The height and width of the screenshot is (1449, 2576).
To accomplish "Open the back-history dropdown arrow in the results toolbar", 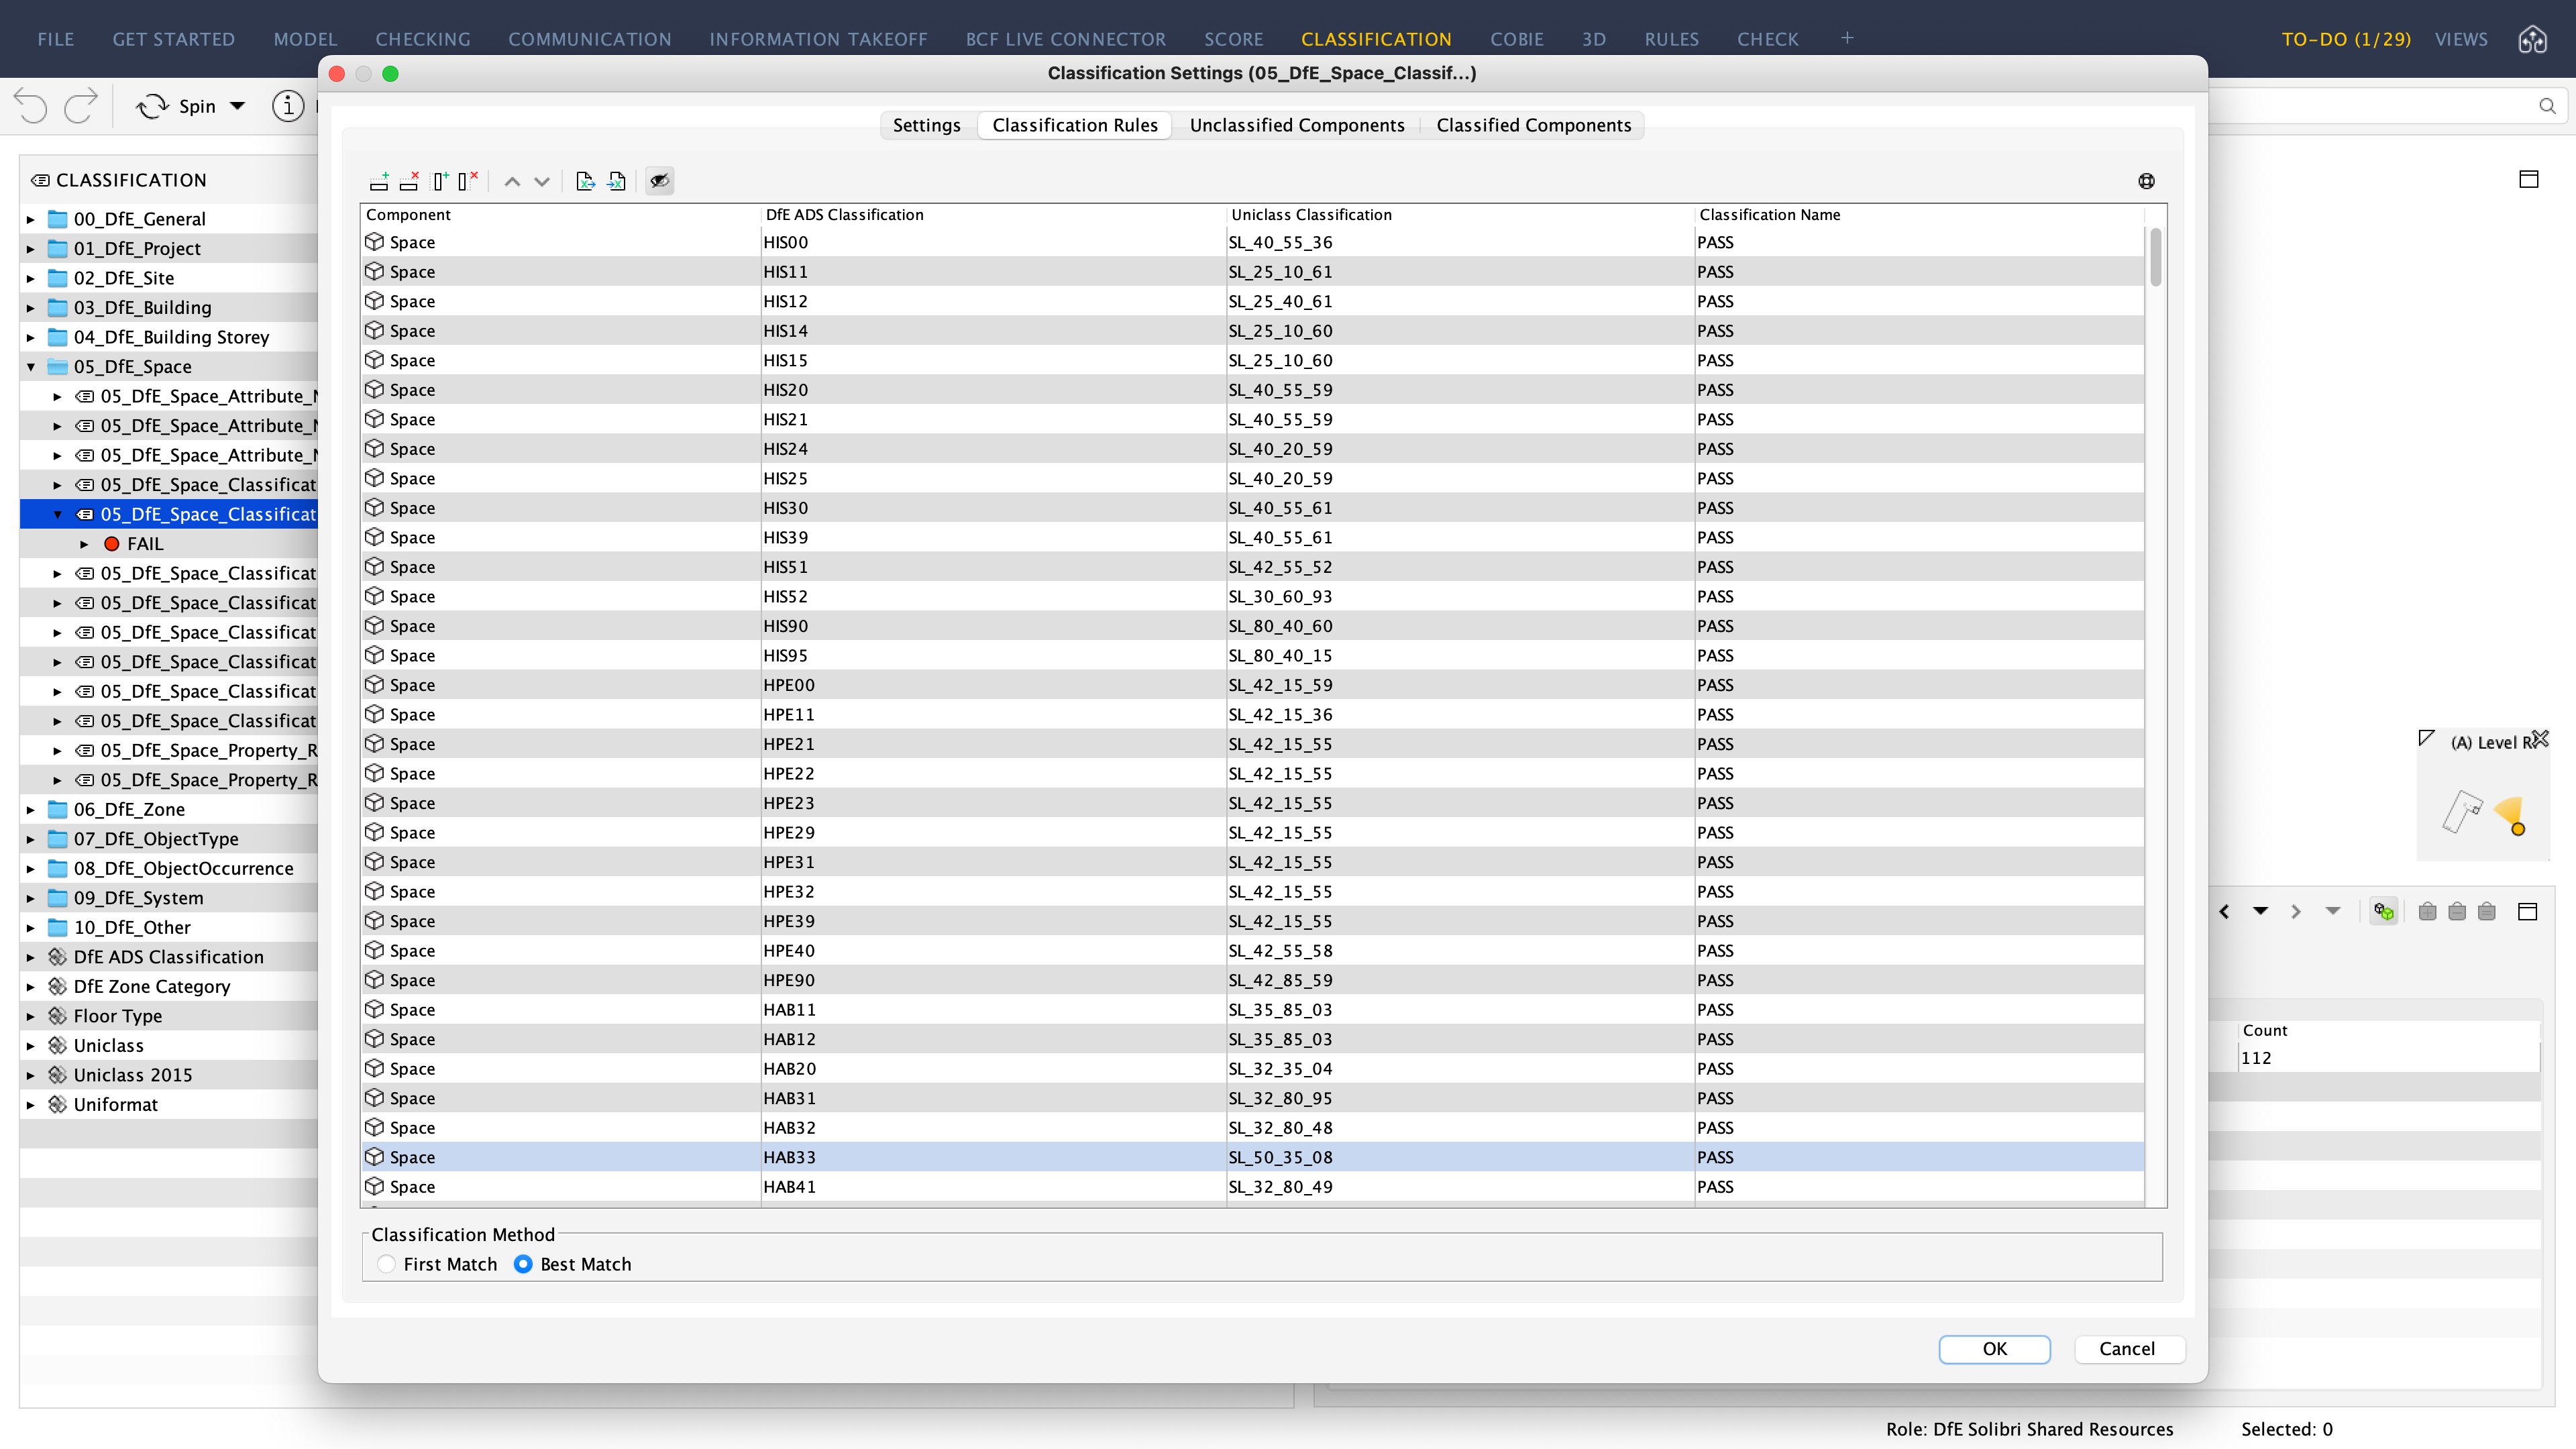I will pyautogui.click(x=2260, y=911).
